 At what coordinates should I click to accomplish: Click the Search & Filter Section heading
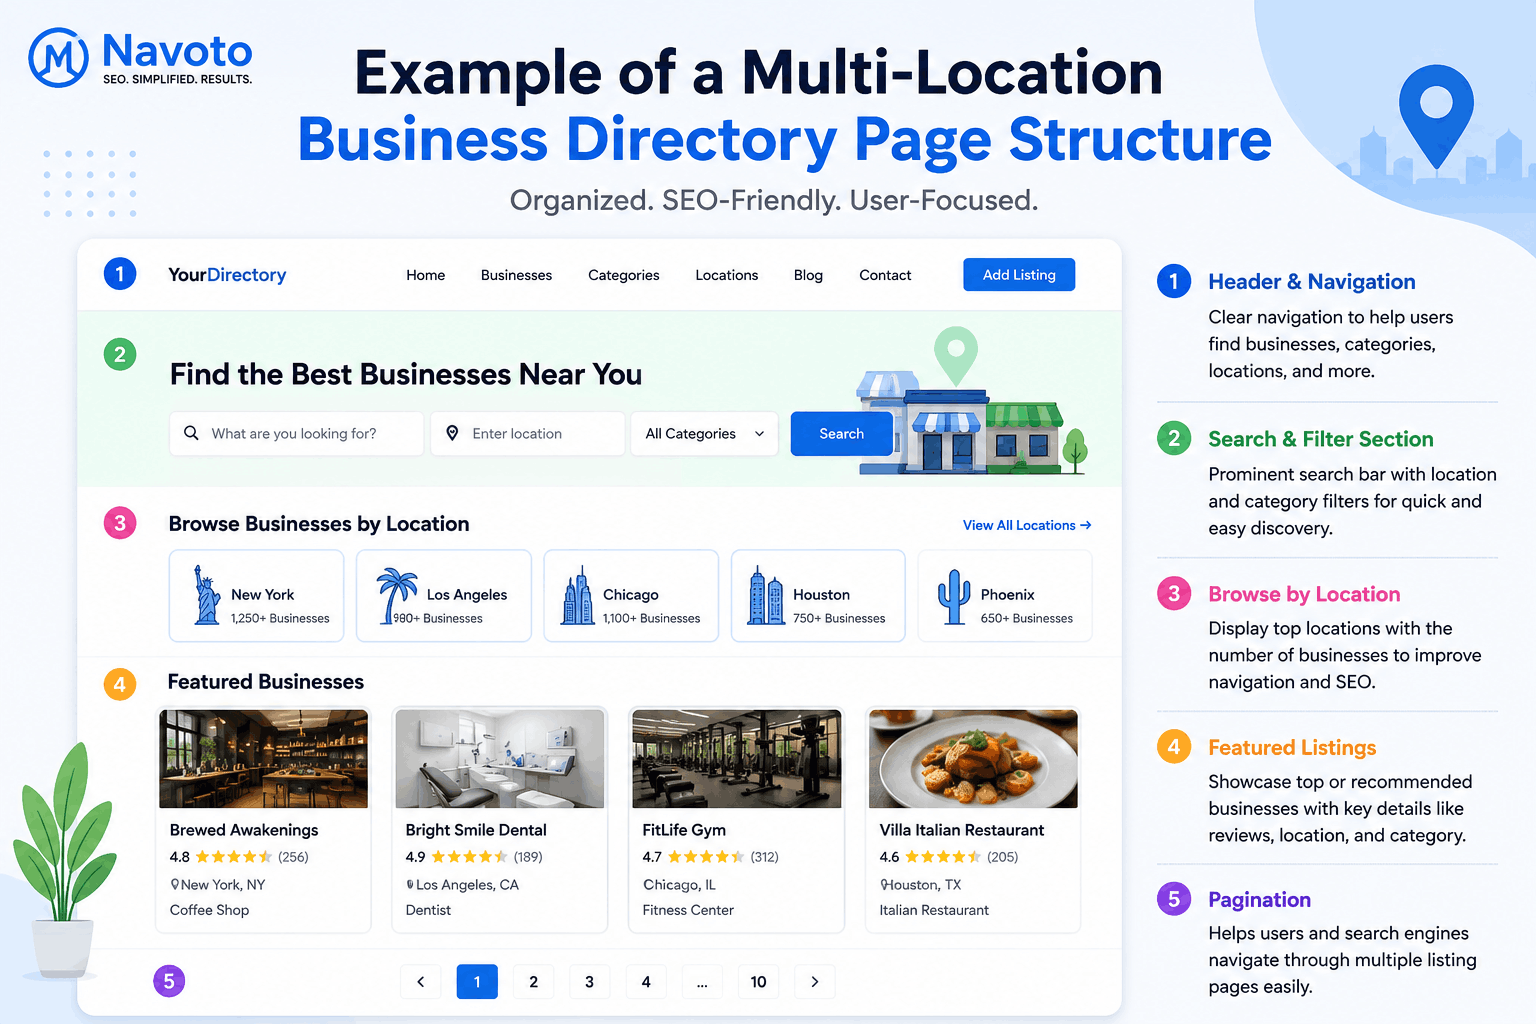click(1321, 439)
